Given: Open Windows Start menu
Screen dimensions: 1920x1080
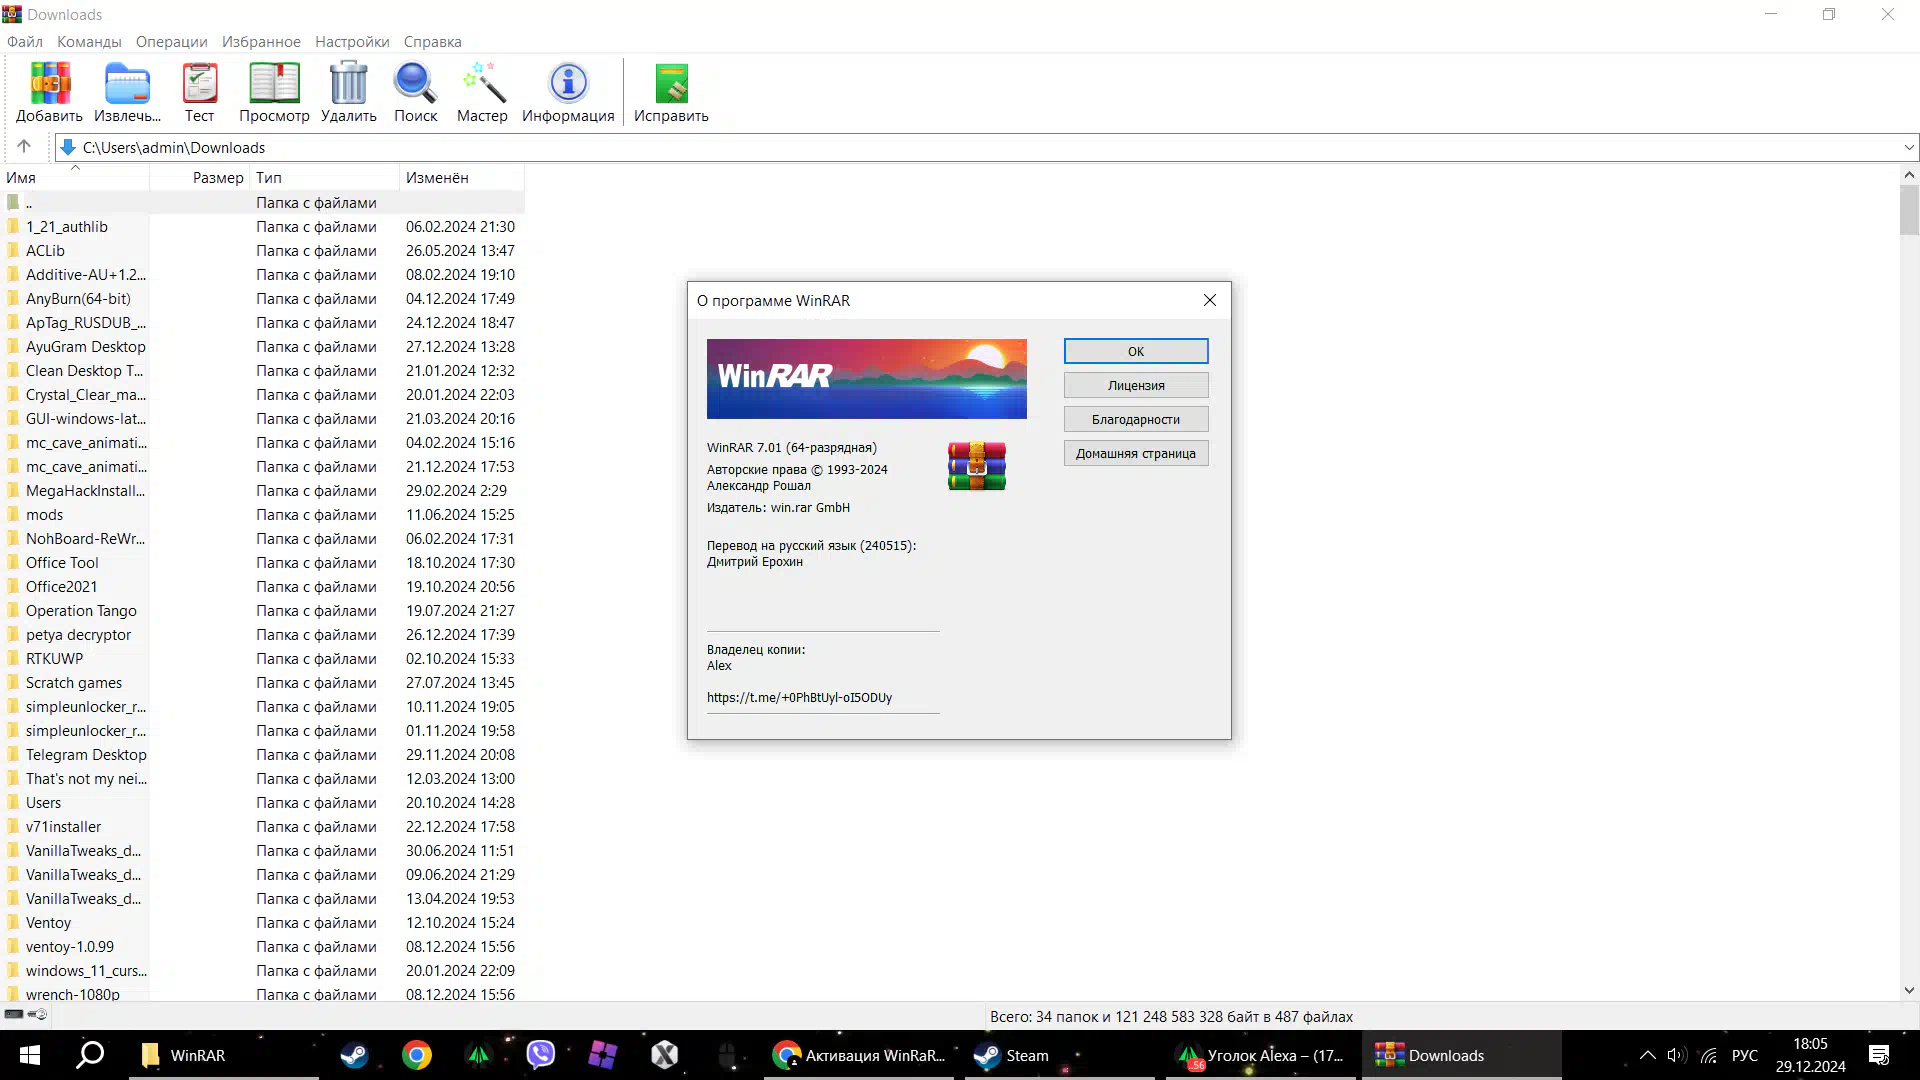Looking at the screenshot, I should 30,1055.
